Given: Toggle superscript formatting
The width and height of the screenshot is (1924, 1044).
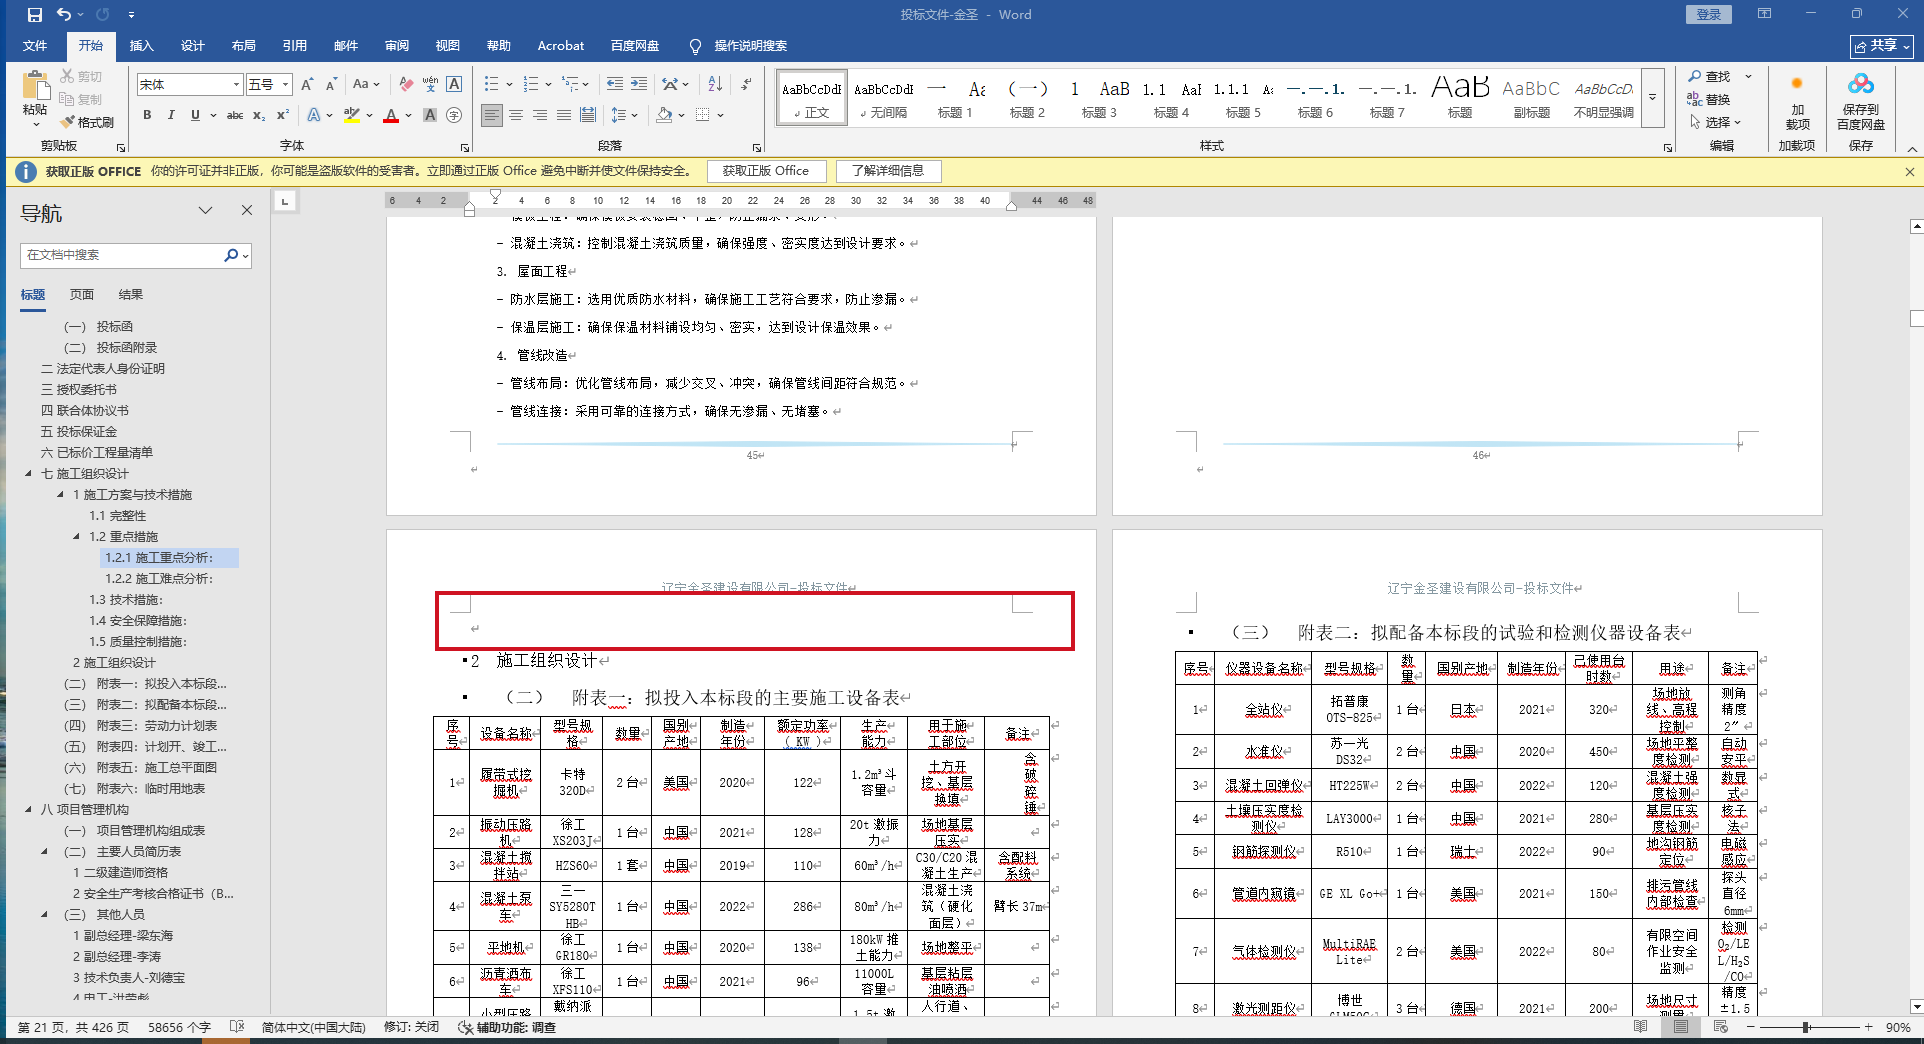Looking at the screenshot, I should pyautogui.click(x=283, y=115).
